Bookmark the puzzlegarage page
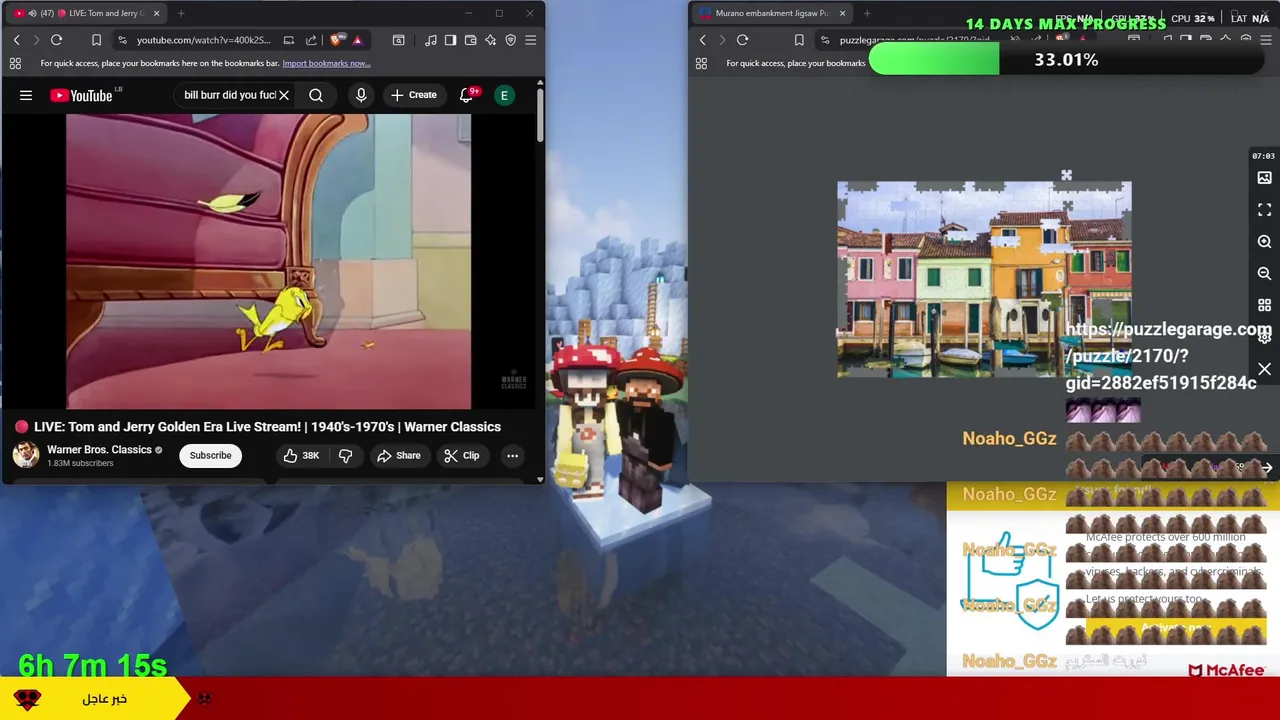Image resolution: width=1280 pixels, height=720 pixels. point(799,40)
